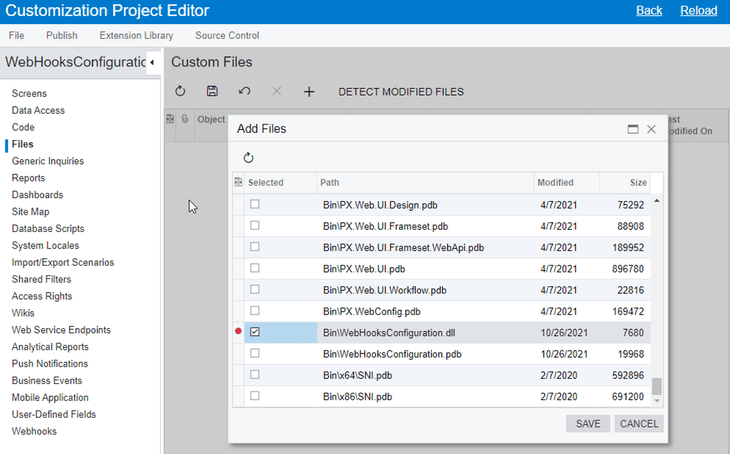Open Business Events section
The height and width of the screenshot is (454, 730).
pyautogui.click(x=47, y=381)
